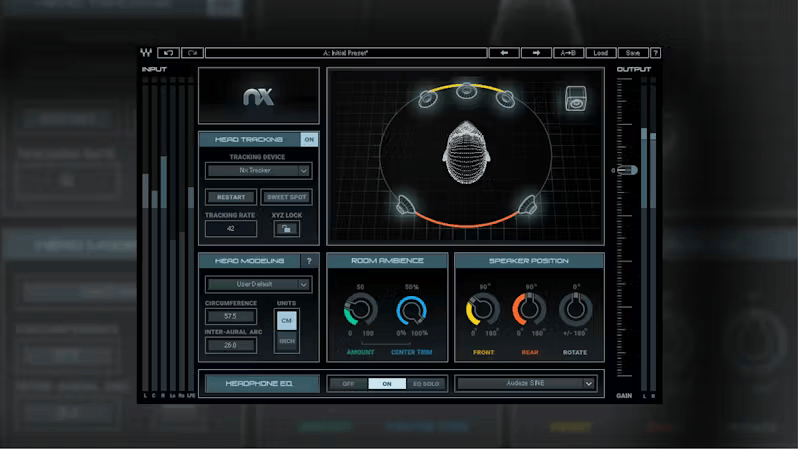Image resolution: width=798 pixels, height=449 pixels.
Task: Select the LFE subwoofer speaker
Action: 576,98
